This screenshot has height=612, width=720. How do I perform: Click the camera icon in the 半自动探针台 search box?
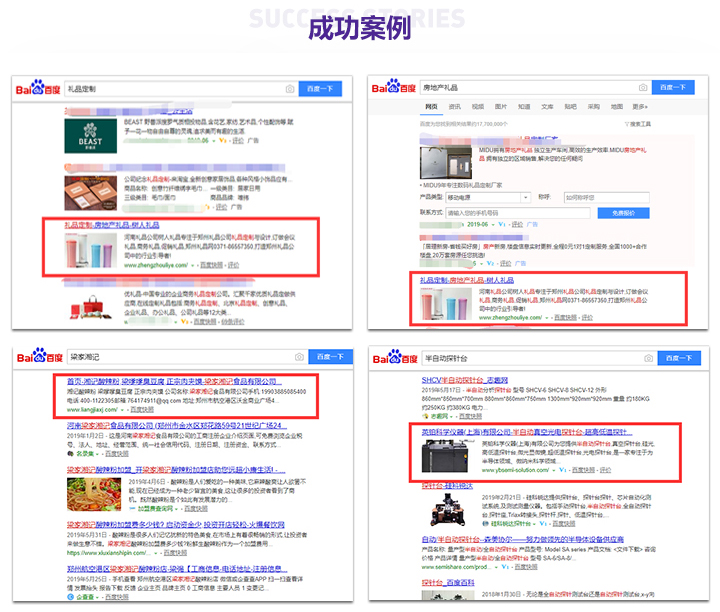pos(648,358)
